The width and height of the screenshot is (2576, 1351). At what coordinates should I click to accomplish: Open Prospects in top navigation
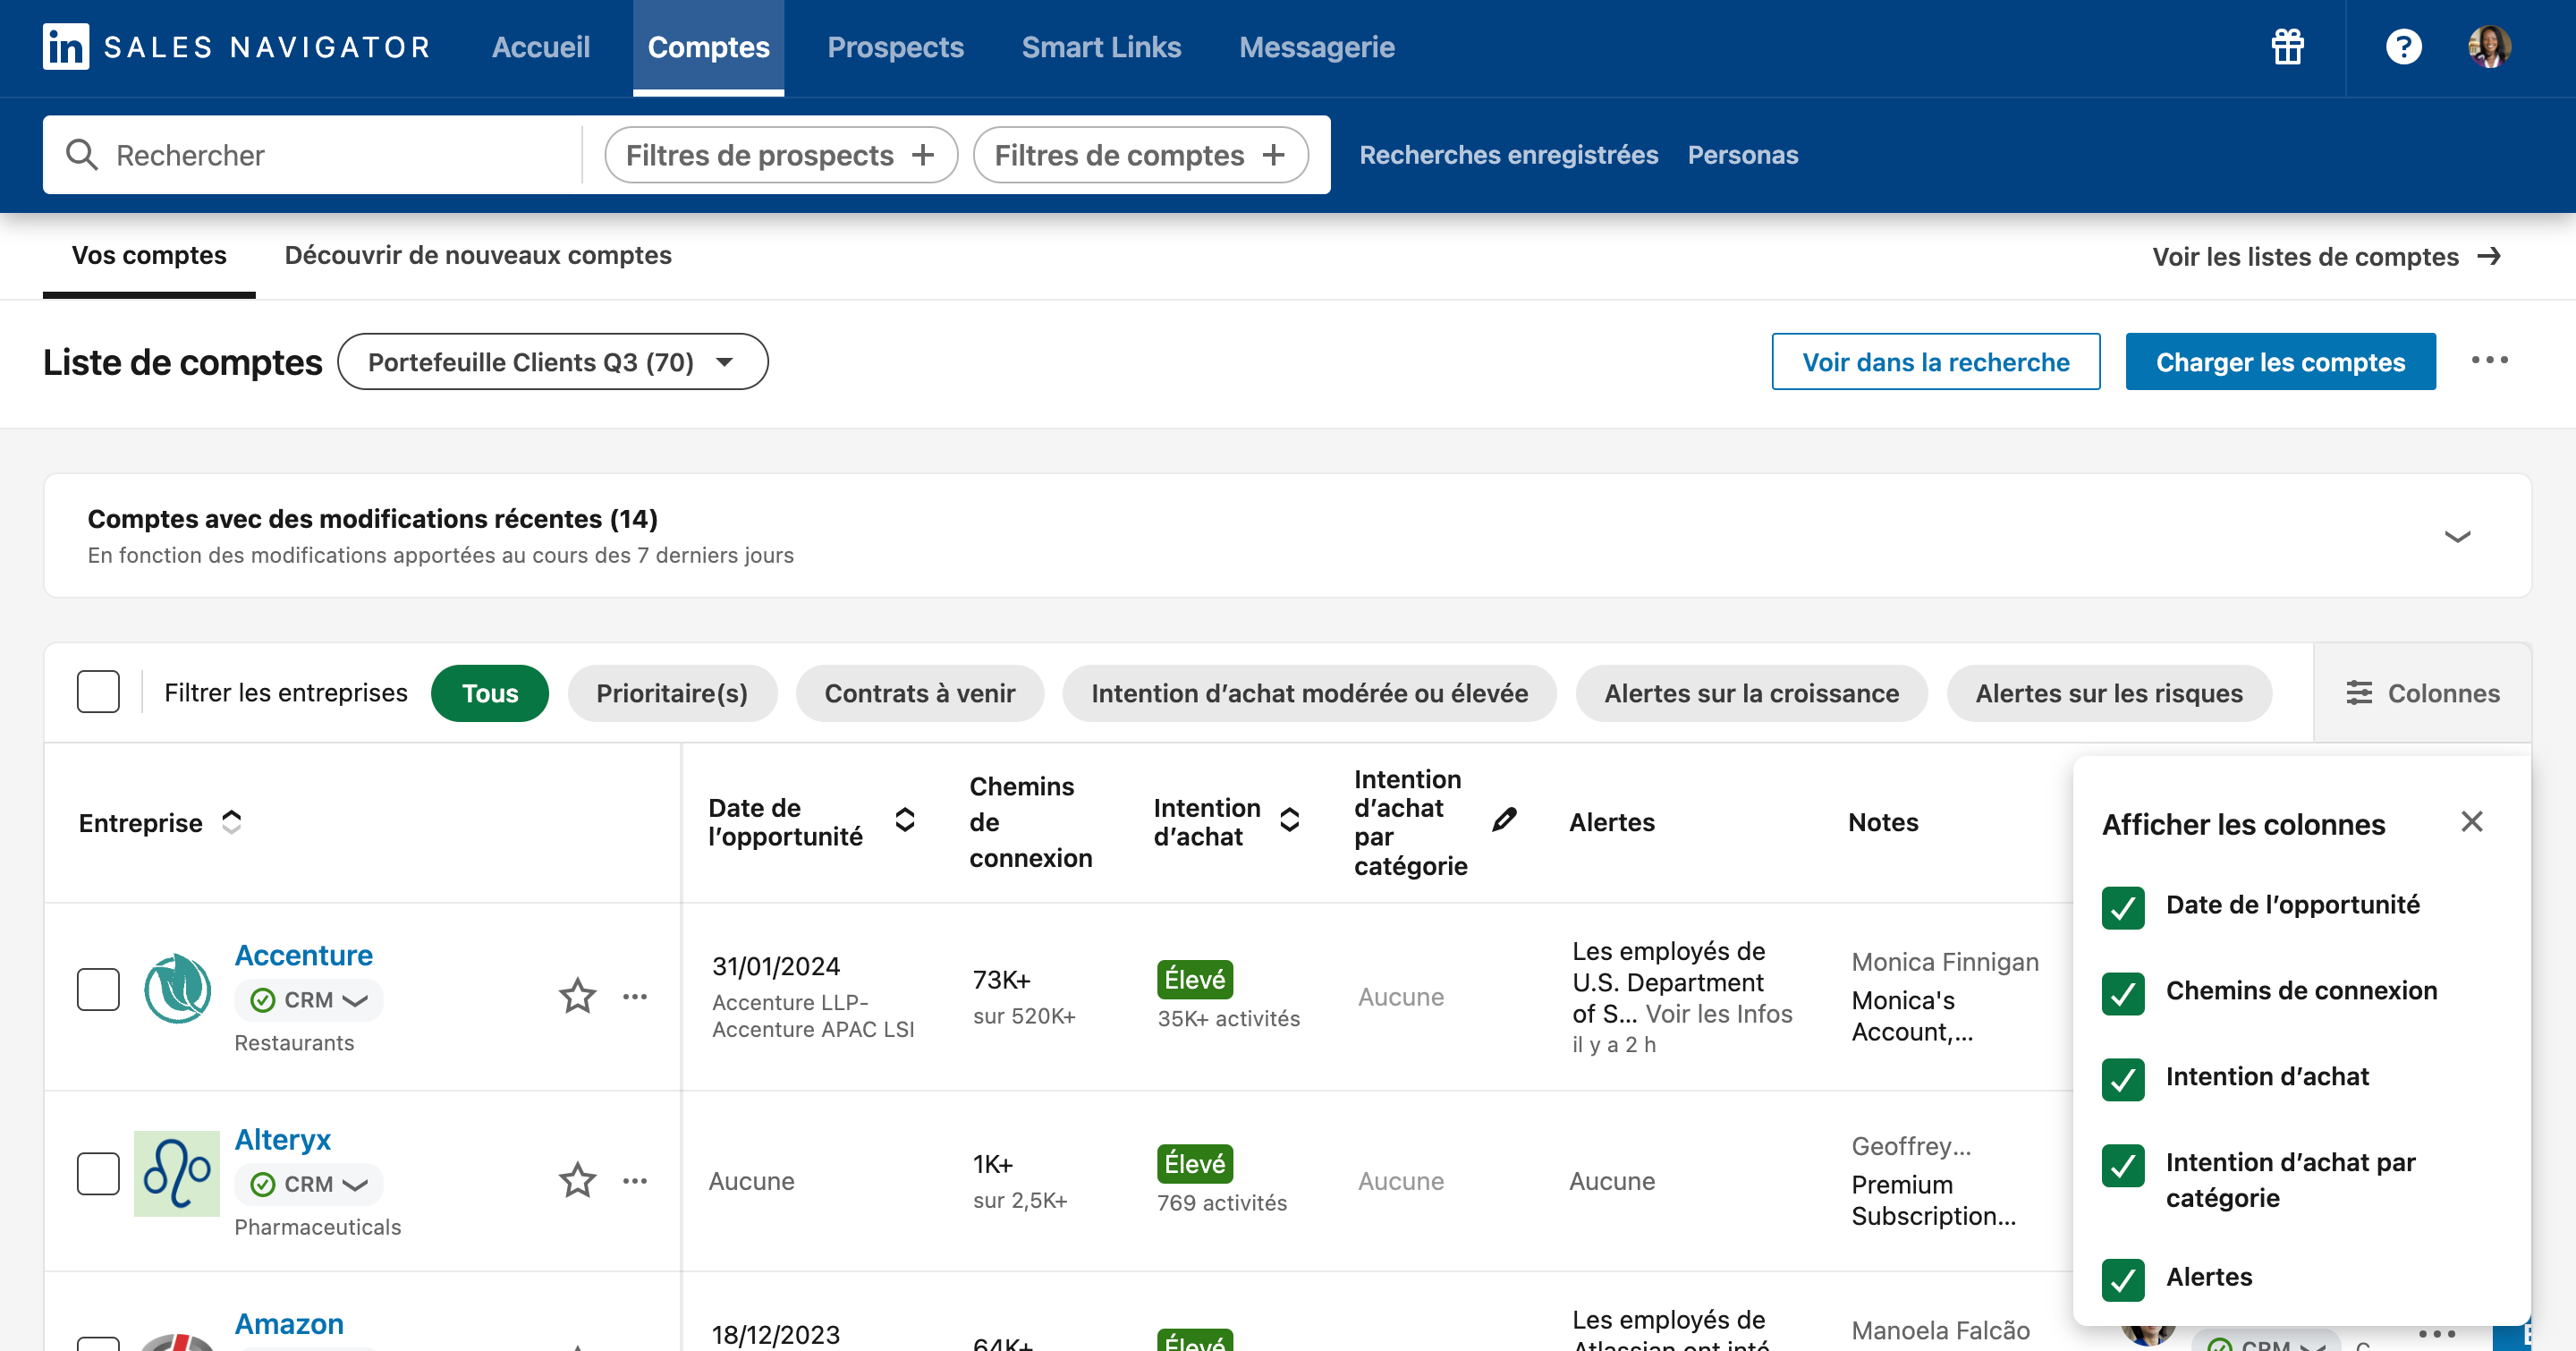[x=895, y=47]
